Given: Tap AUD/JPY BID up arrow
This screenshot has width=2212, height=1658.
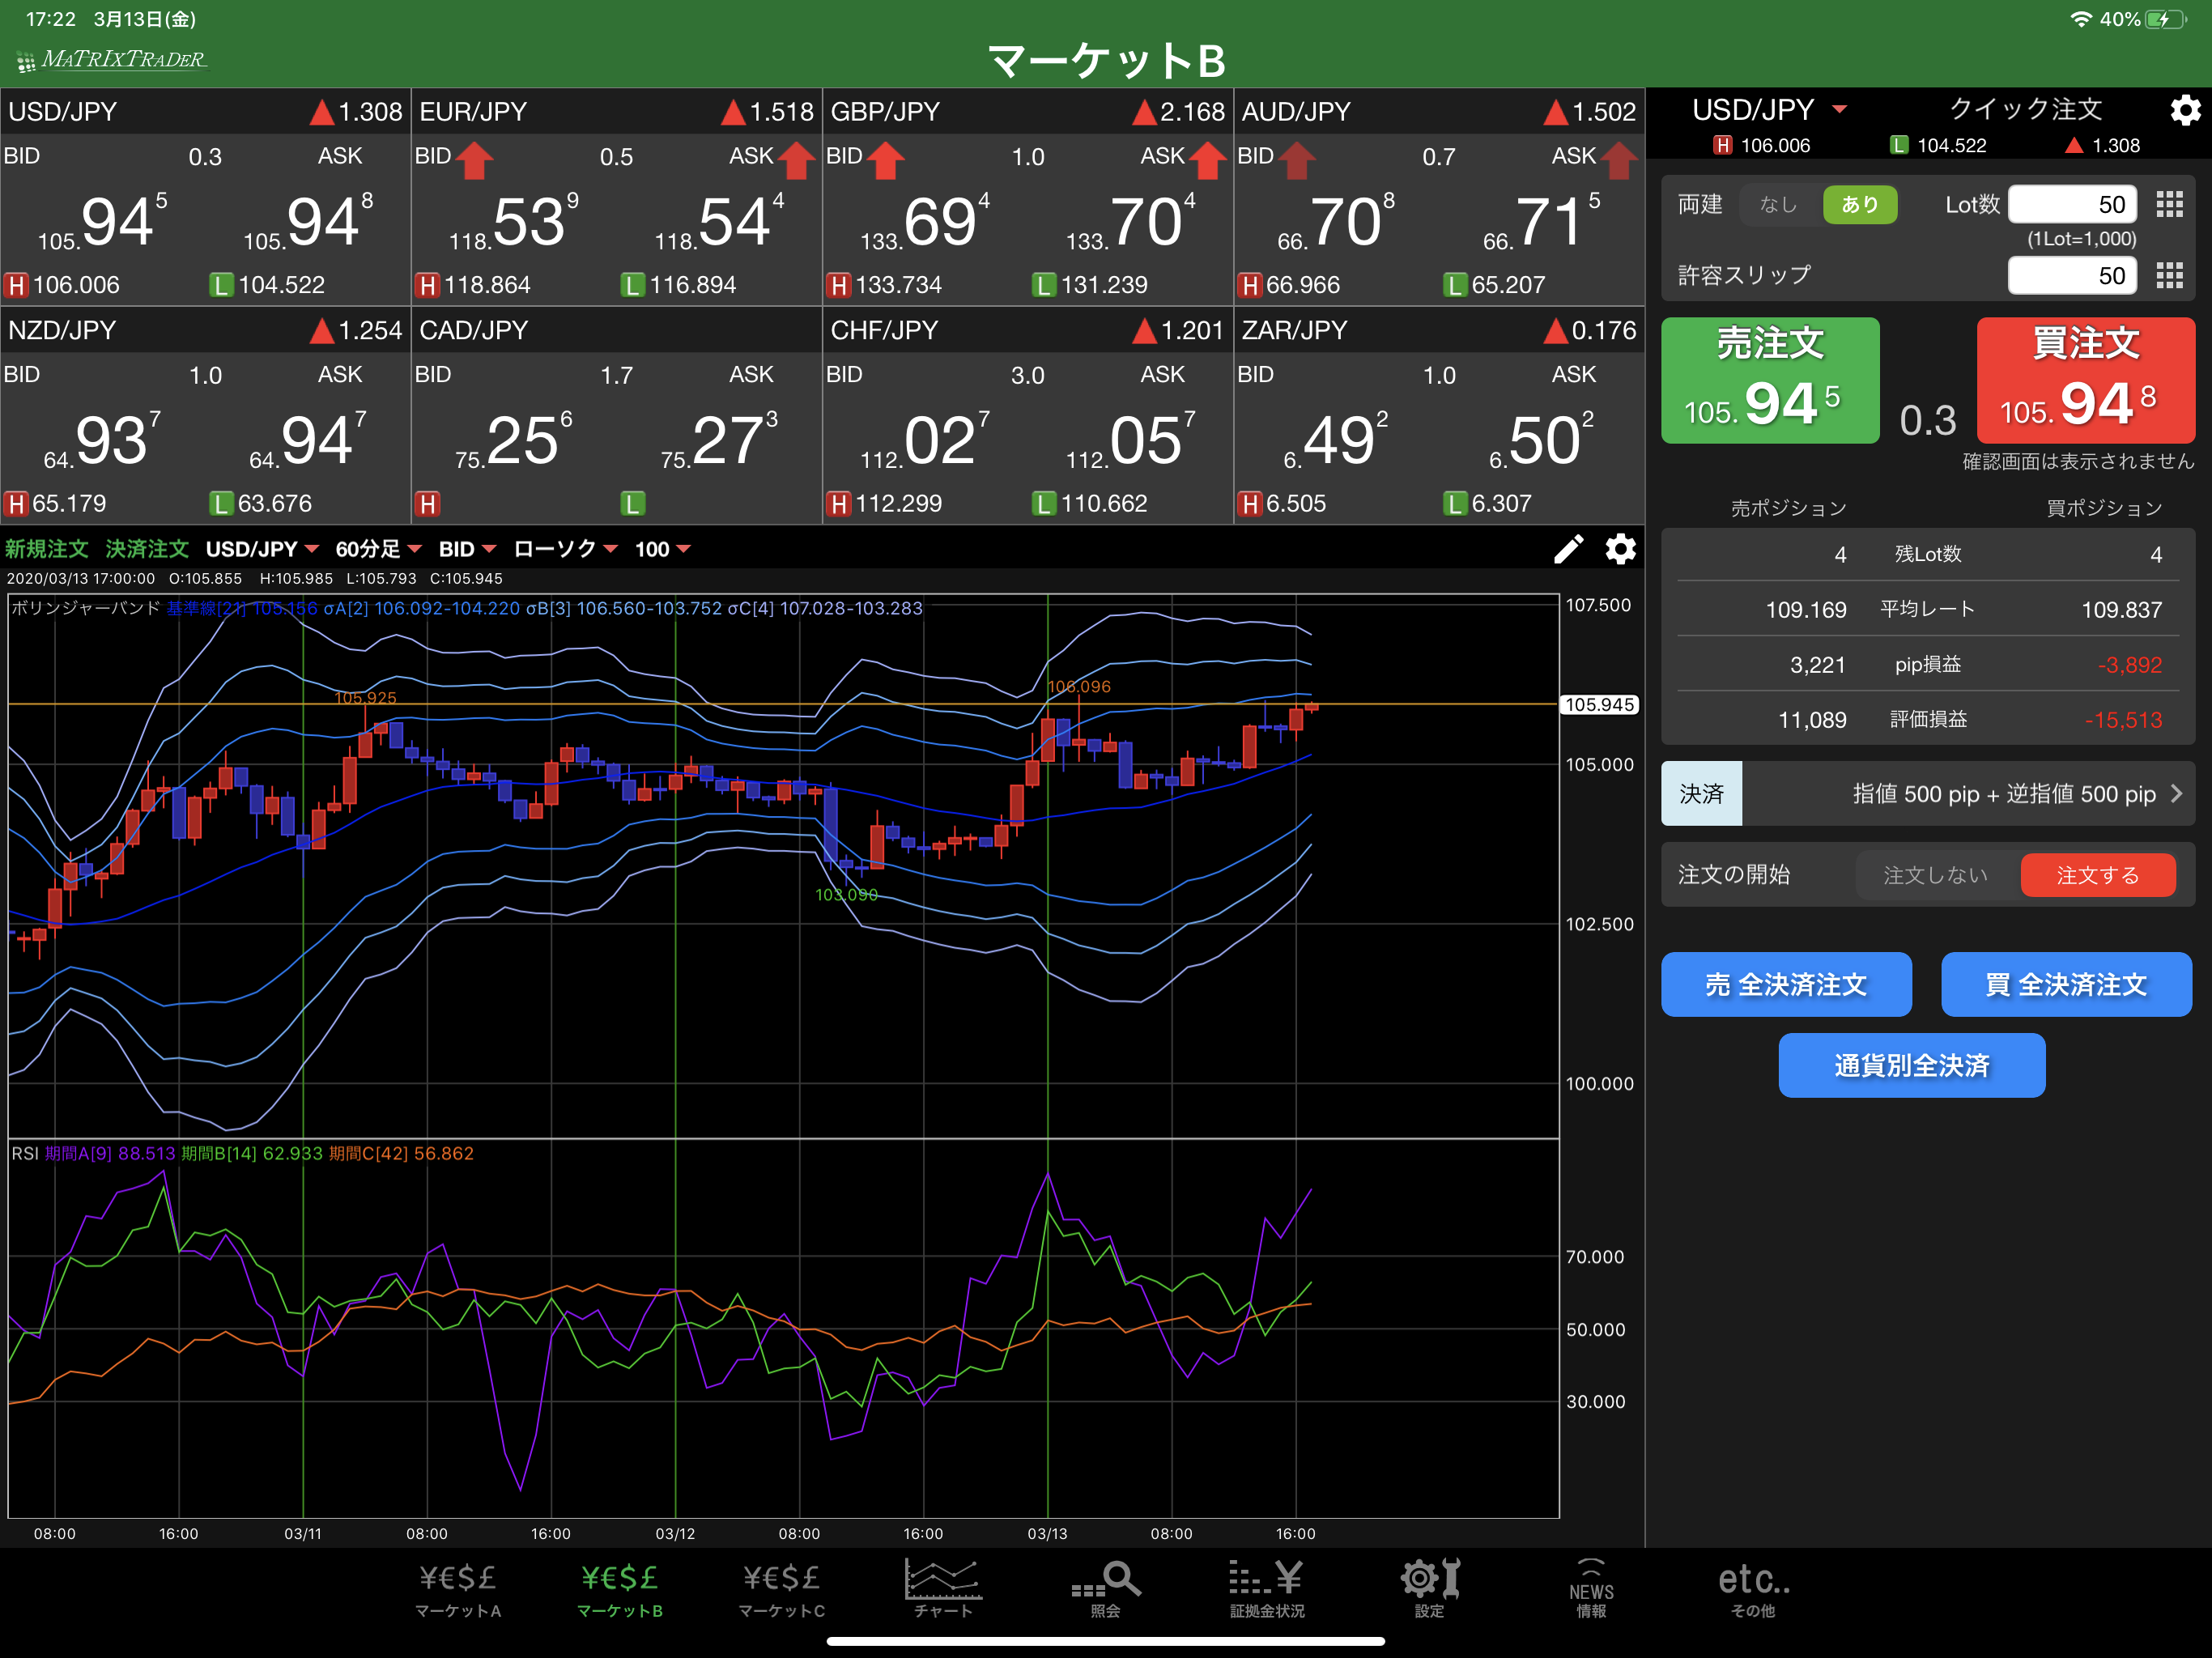Looking at the screenshot, I should [x=1297, y=160].
